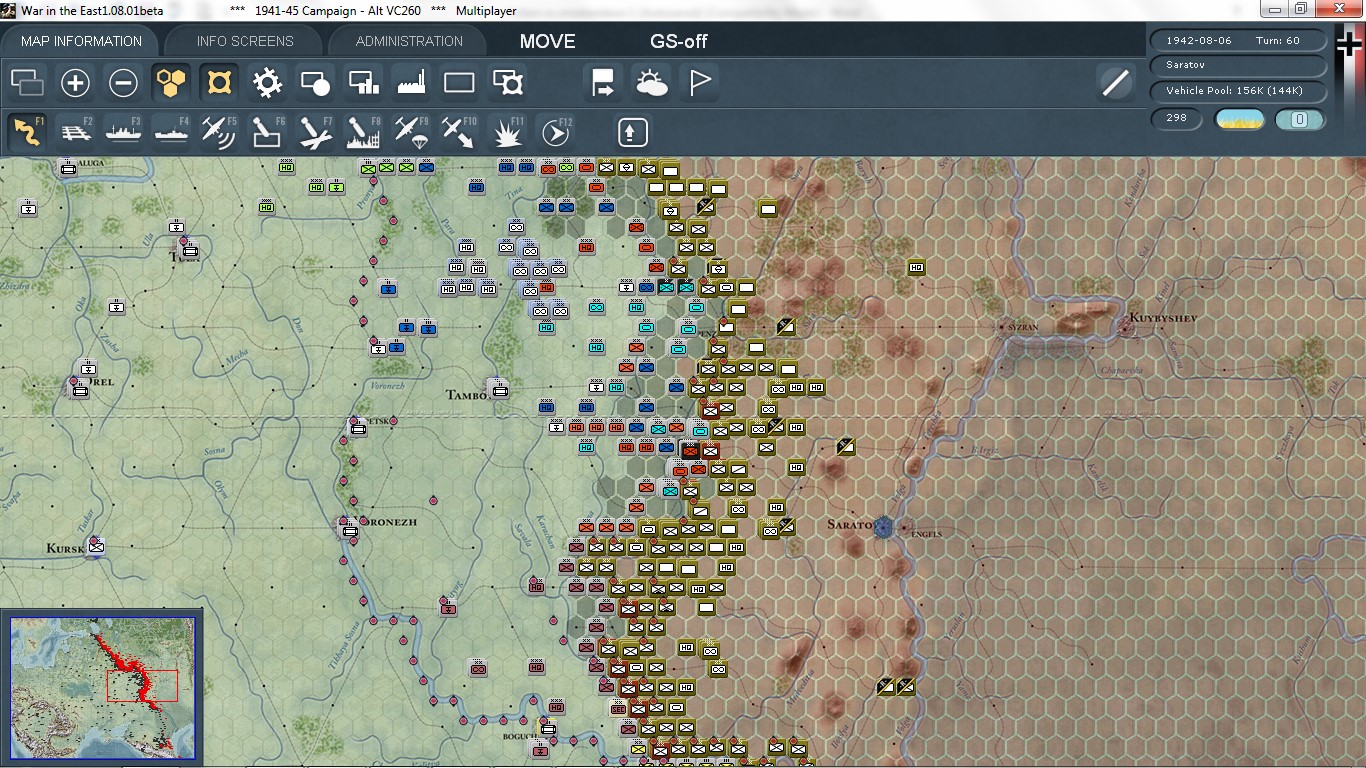
Task: Click the GS-off ground support toggle
Action: pos(679,42)
